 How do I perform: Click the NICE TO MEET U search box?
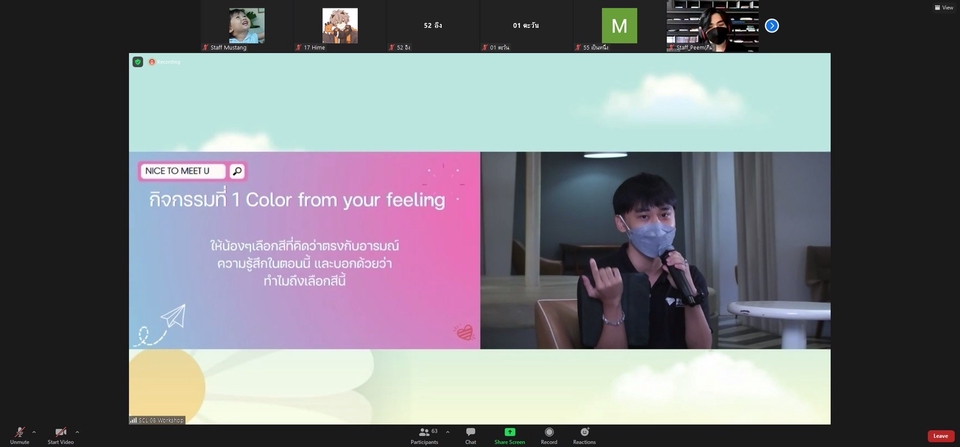pos(184,171)
